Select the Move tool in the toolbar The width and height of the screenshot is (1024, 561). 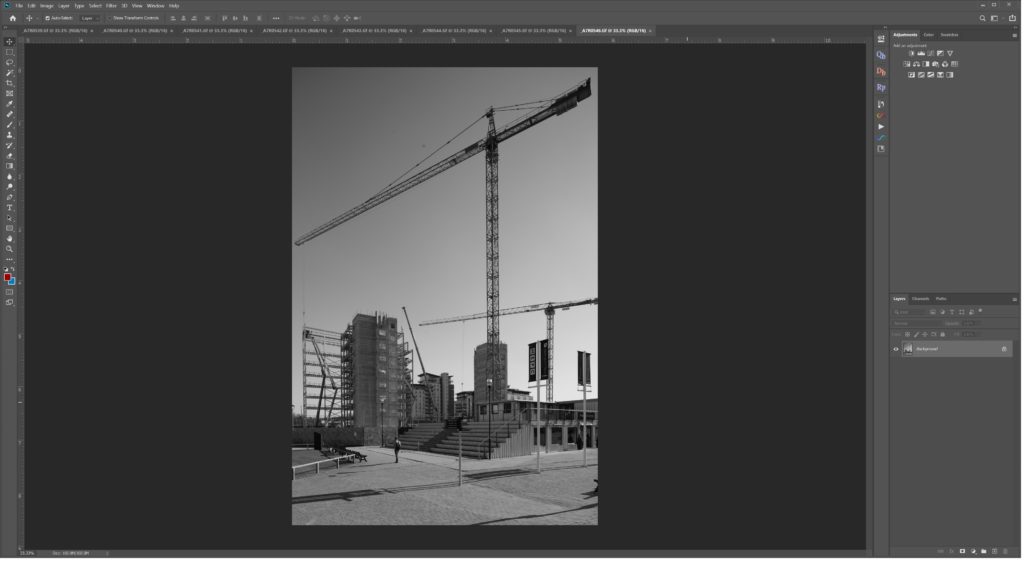[10, 42]
